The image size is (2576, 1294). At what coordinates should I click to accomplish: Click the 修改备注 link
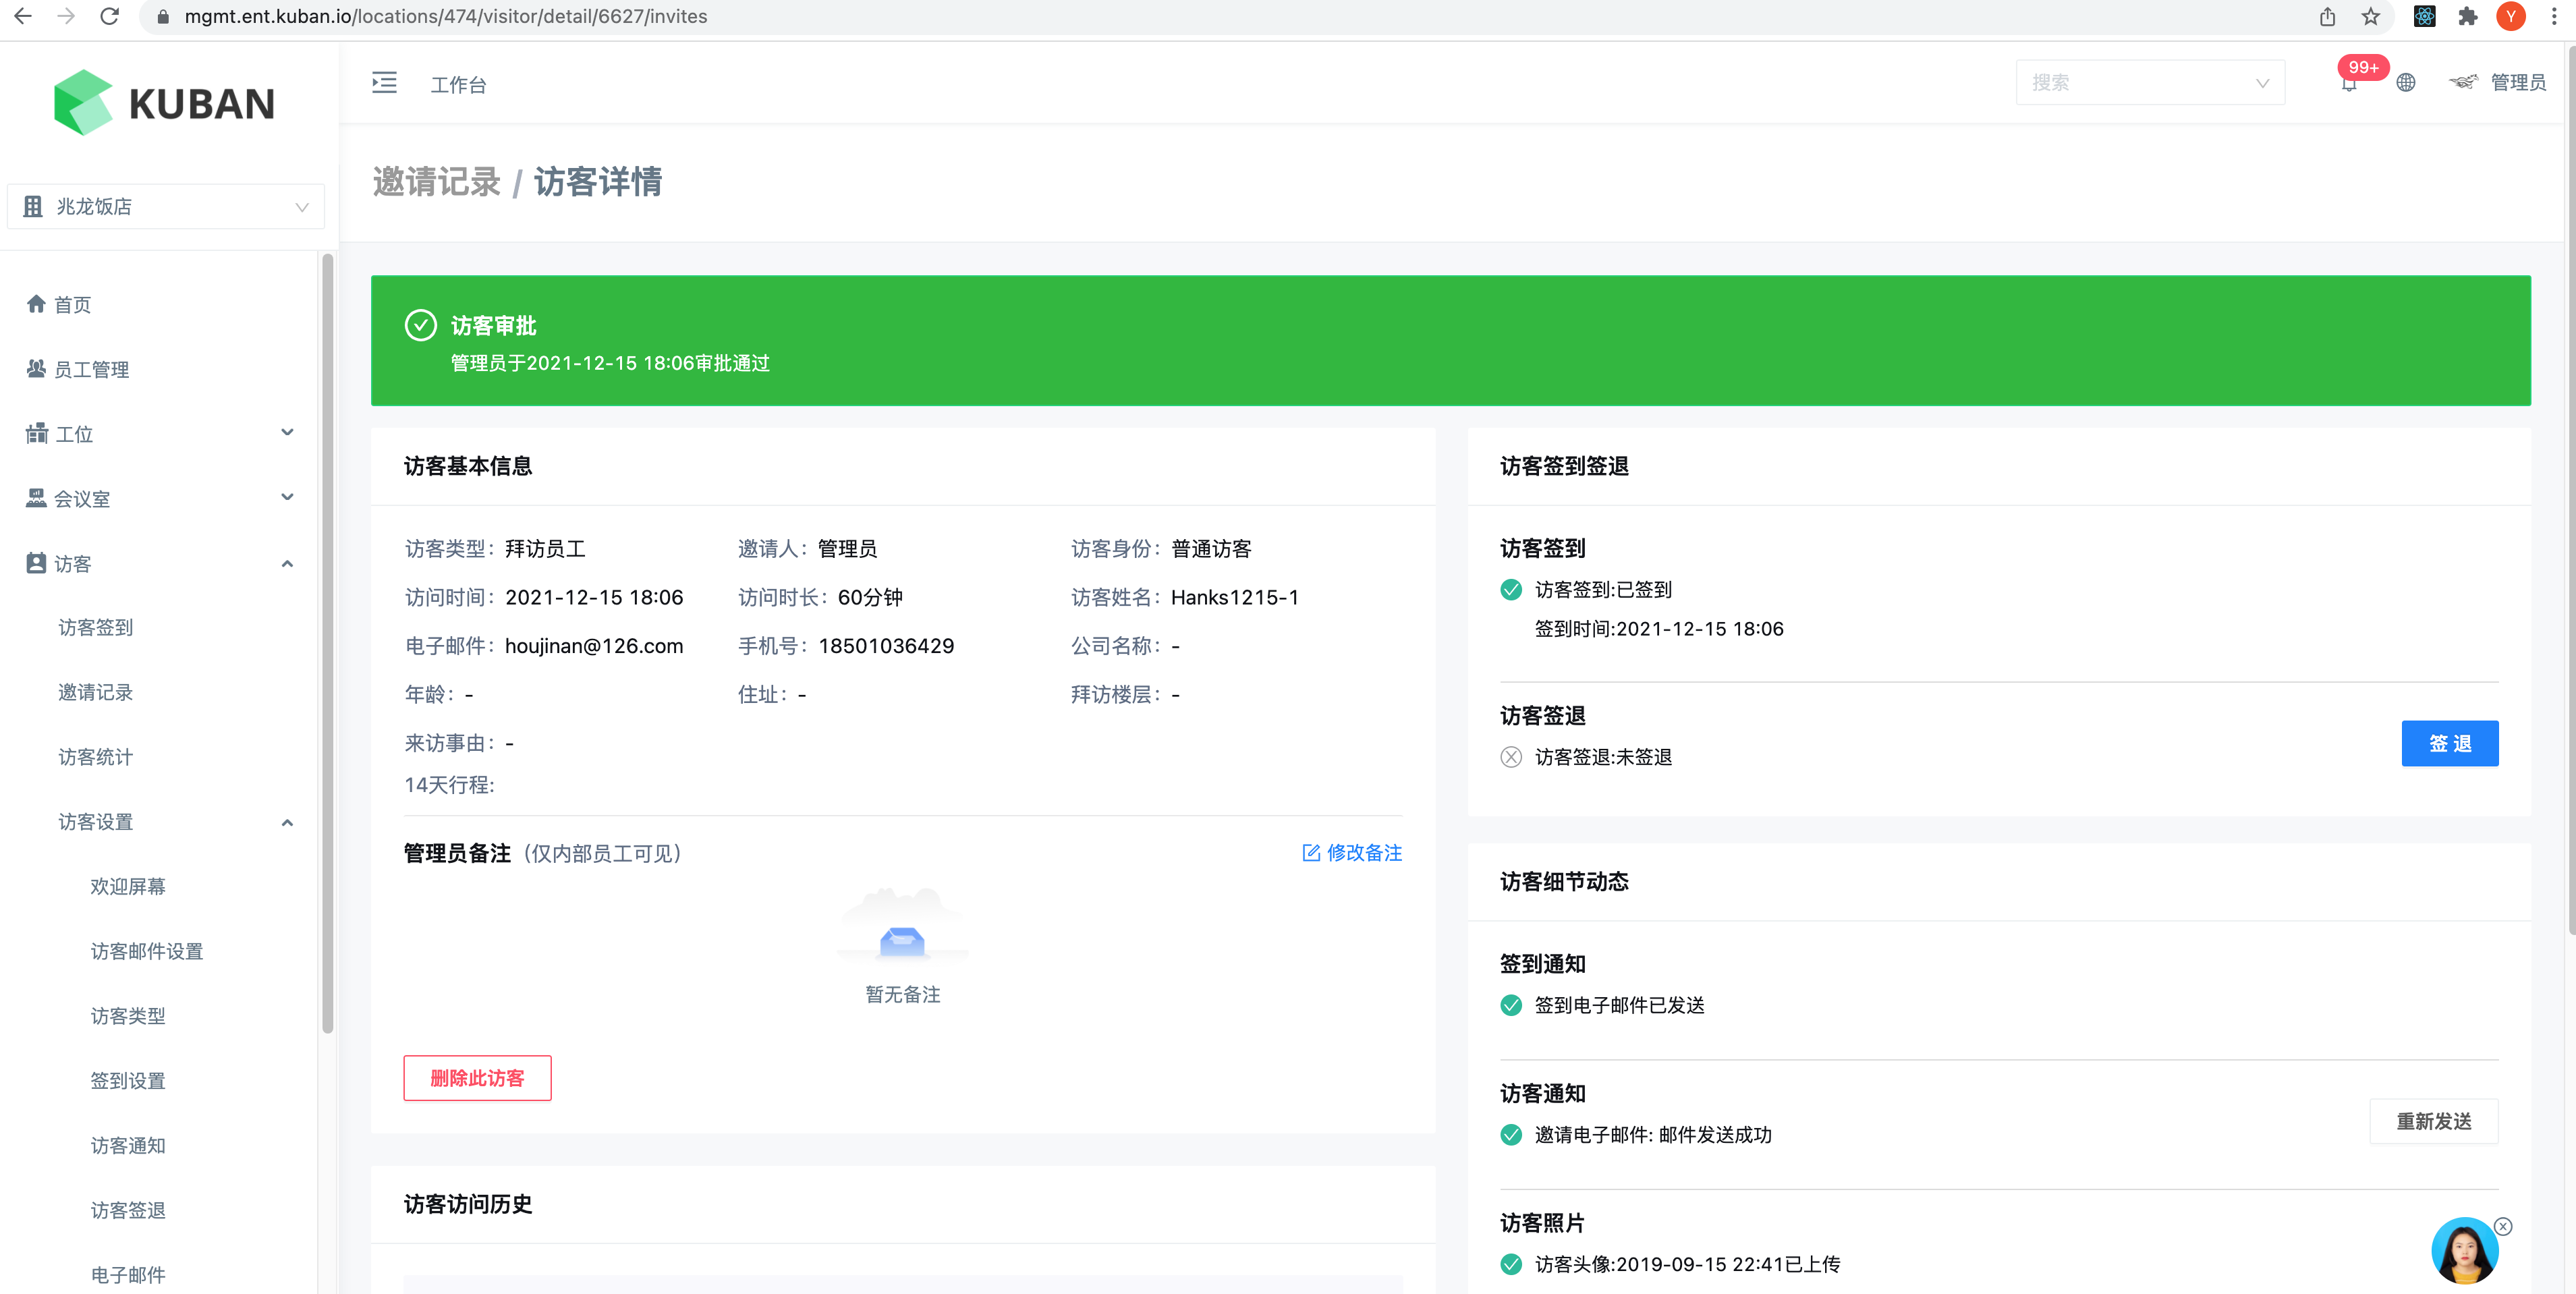[1352, 853]
